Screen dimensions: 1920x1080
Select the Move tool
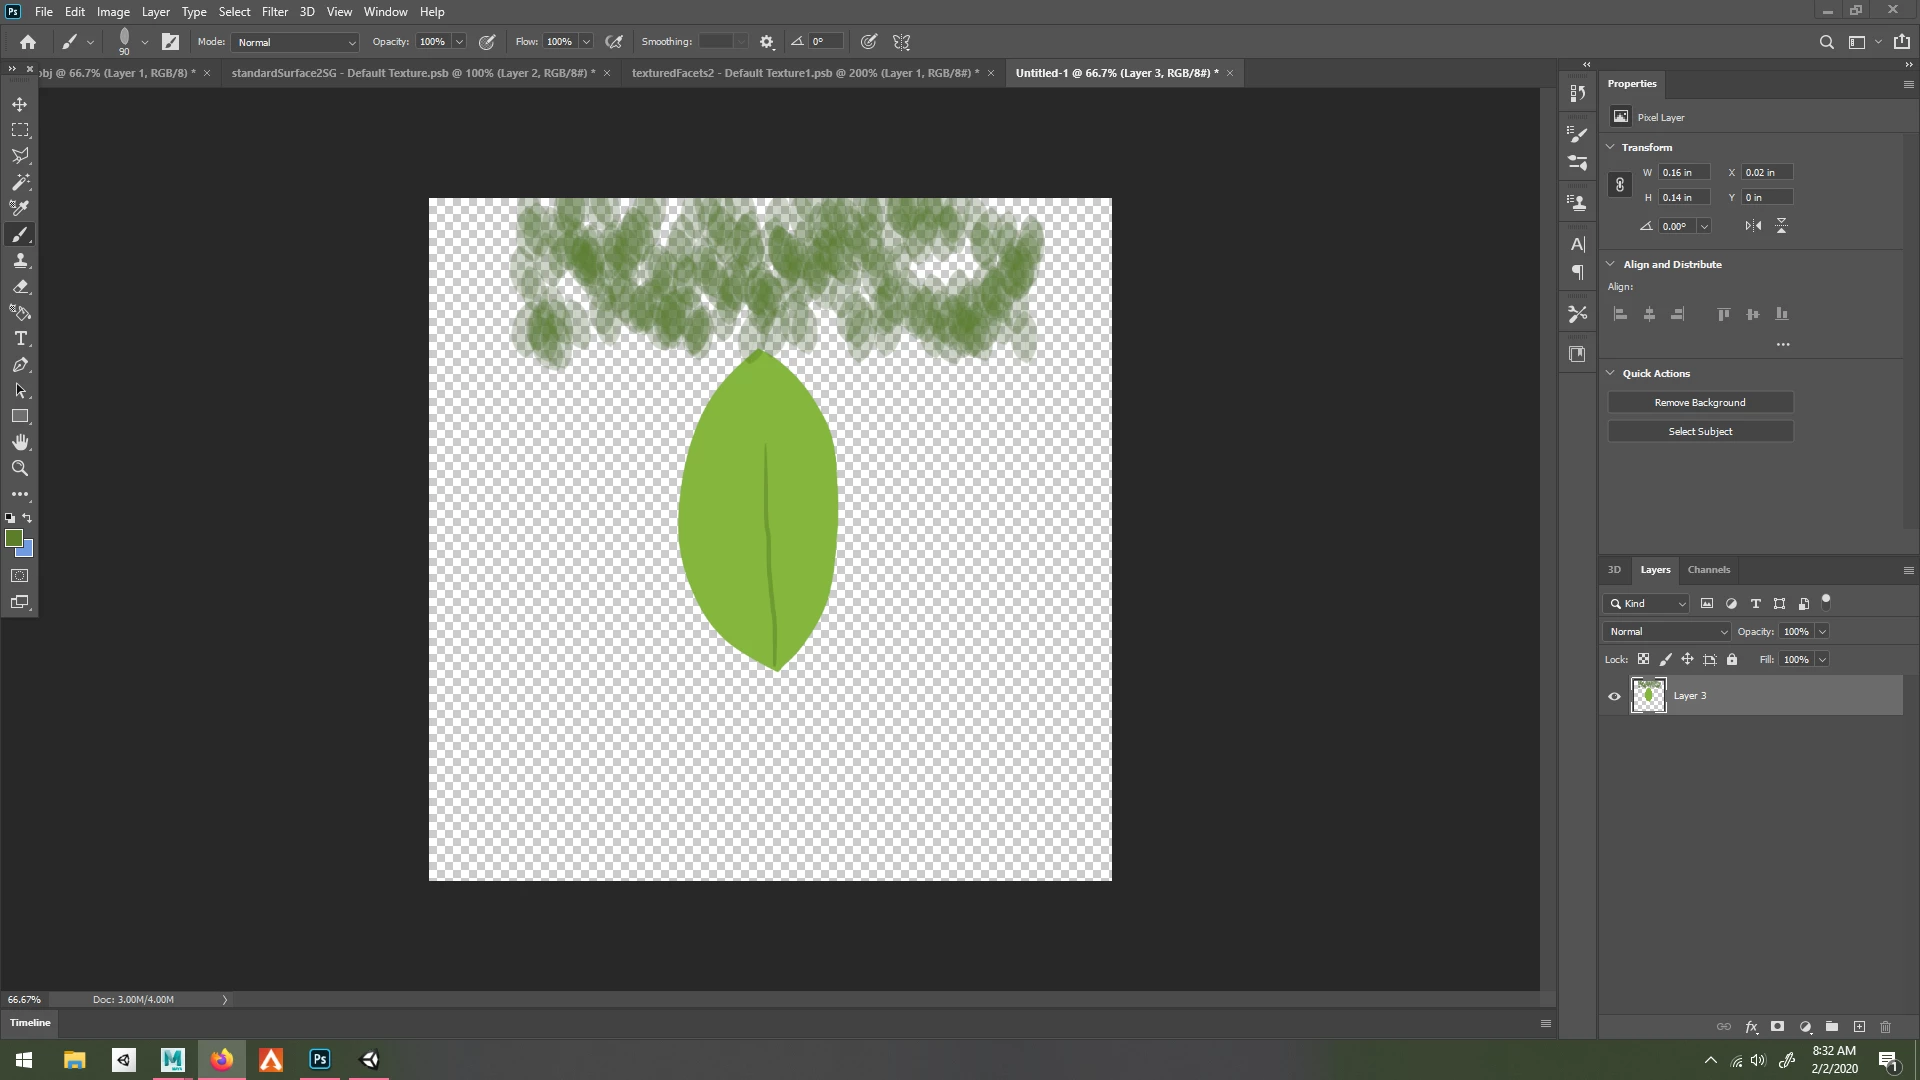click(20, 104)
